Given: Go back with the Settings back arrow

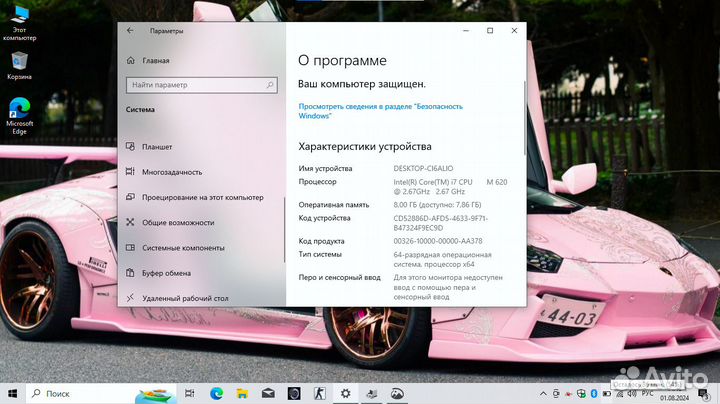Looking at the screenshot, I should coord(130,30).
